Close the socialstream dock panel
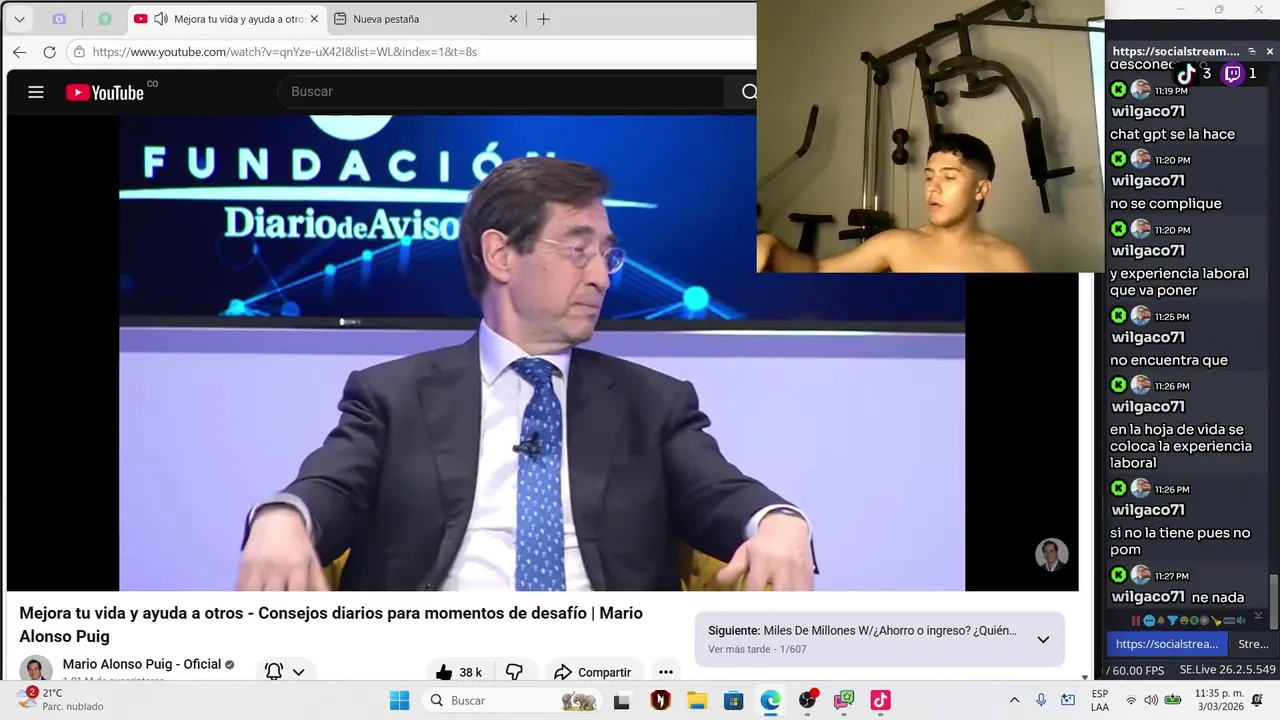This screenshot has width=1280, height=720. point(1270,51)
